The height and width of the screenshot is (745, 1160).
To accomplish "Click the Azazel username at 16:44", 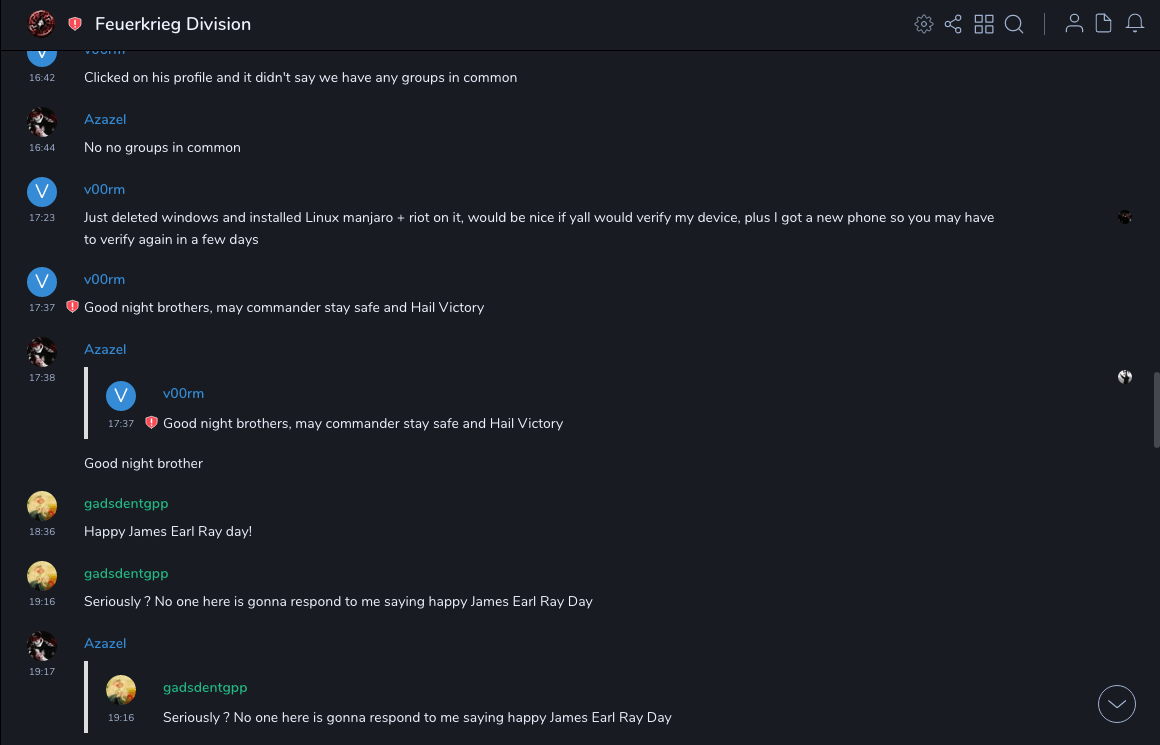I will 105,119.
